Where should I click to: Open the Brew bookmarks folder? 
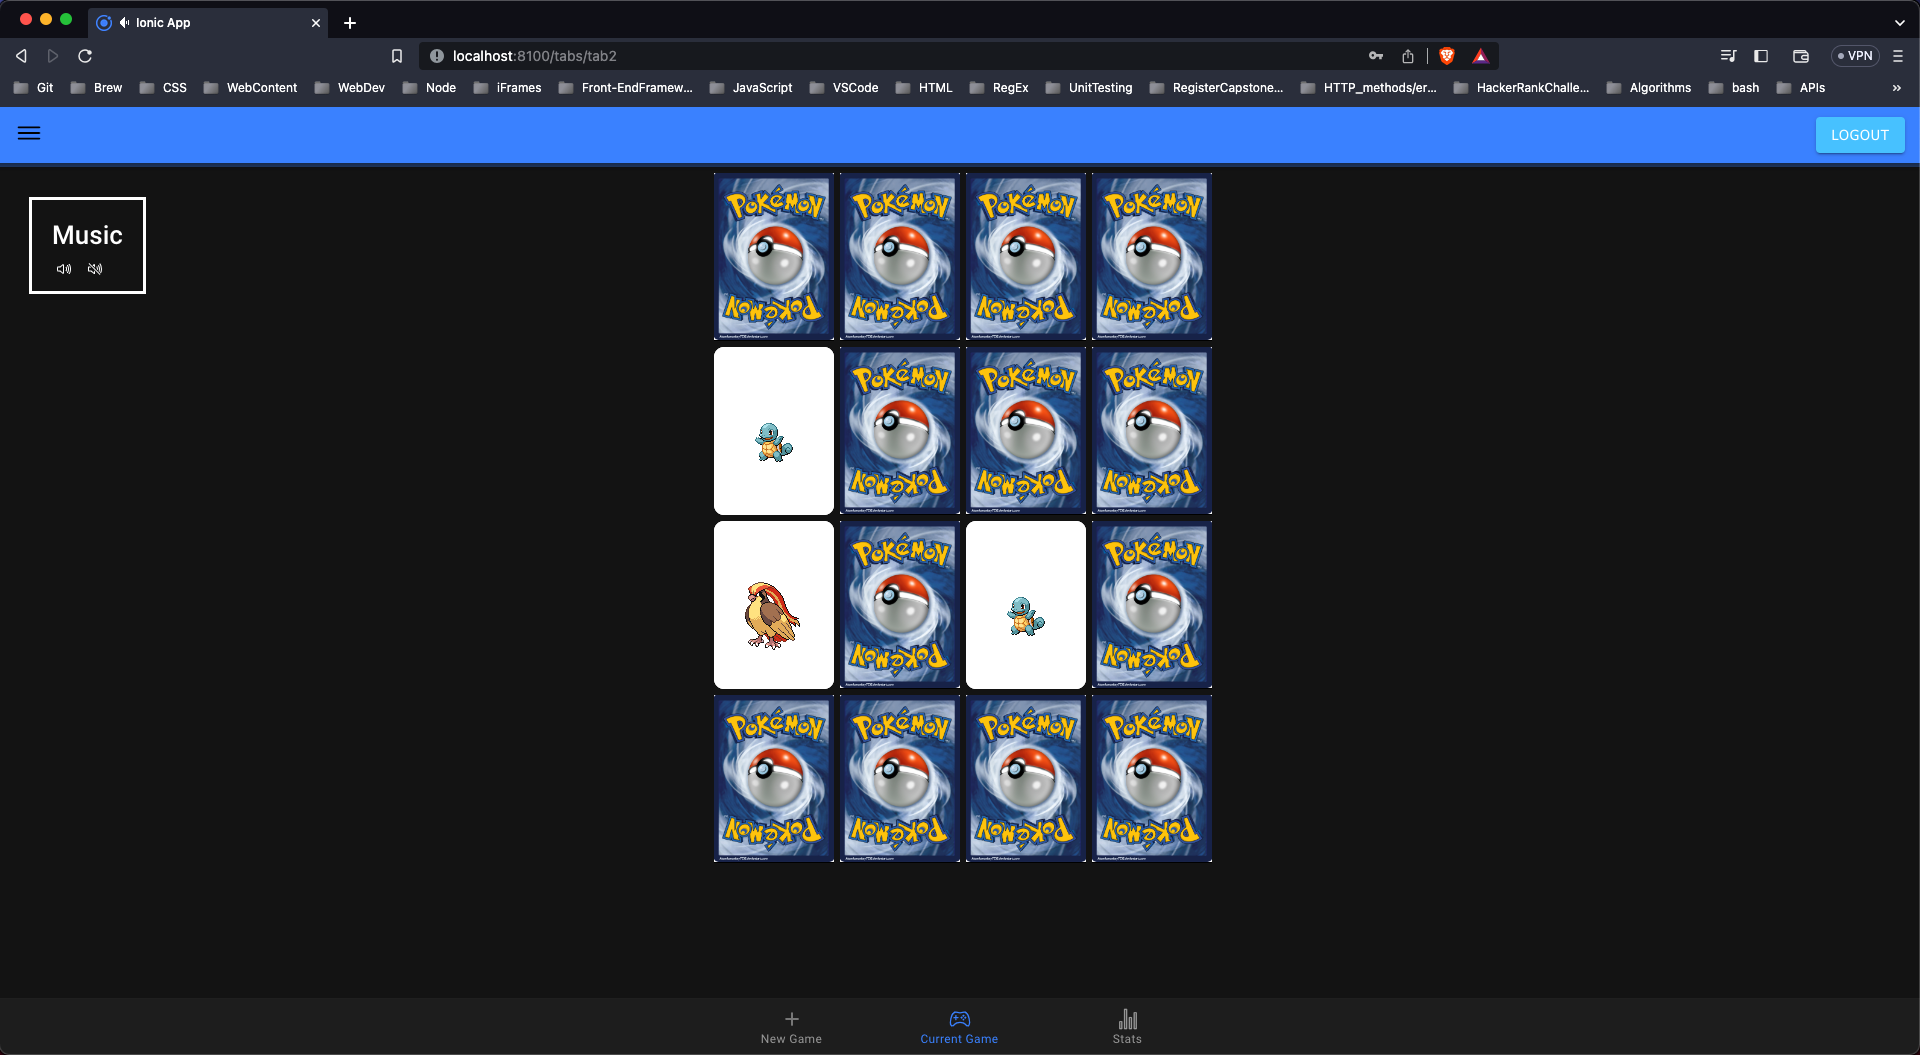[96, 88]
